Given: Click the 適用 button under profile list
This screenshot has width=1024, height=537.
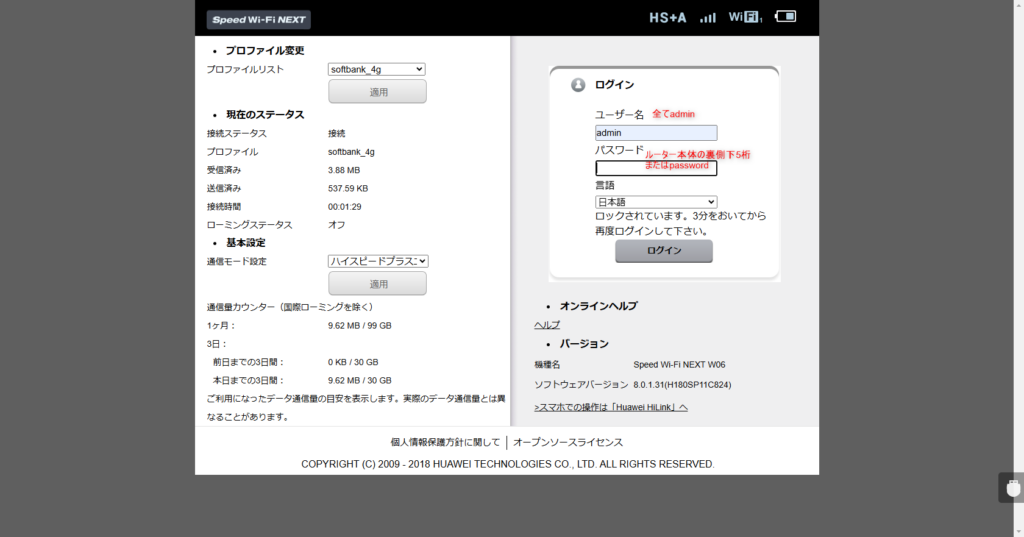Looking at the screenshot, I should 377,92.
